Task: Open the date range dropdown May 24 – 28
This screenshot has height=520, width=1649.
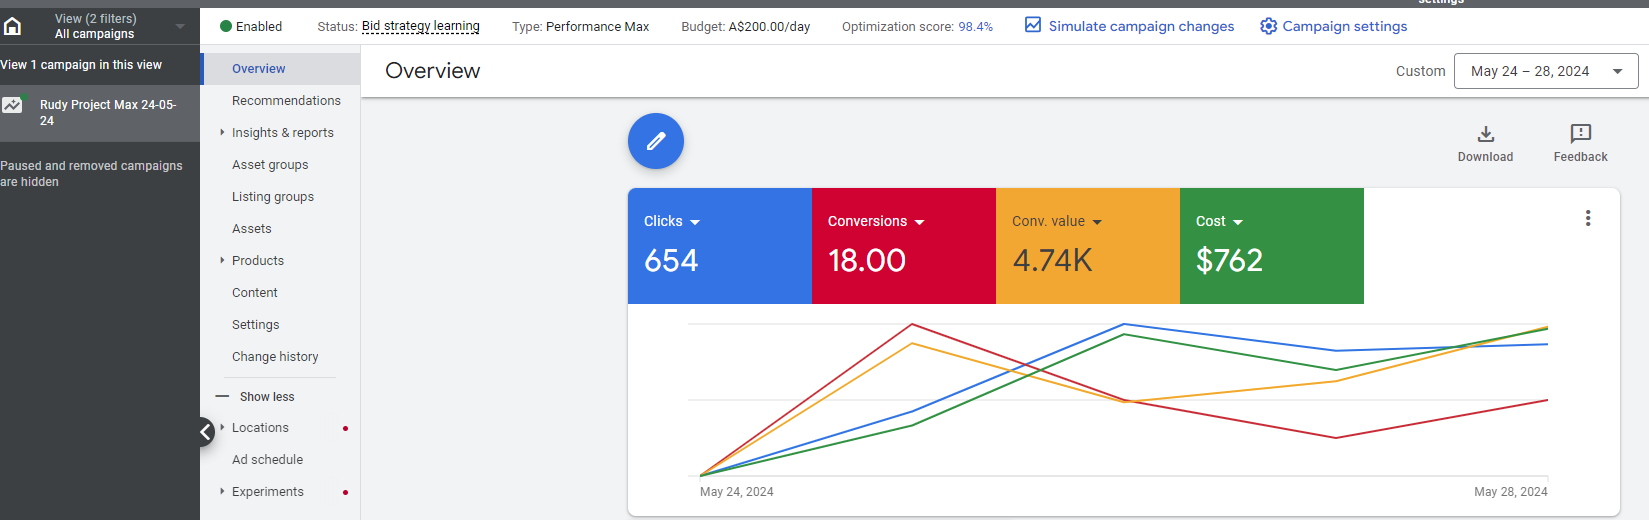Action: [1545, 71]
